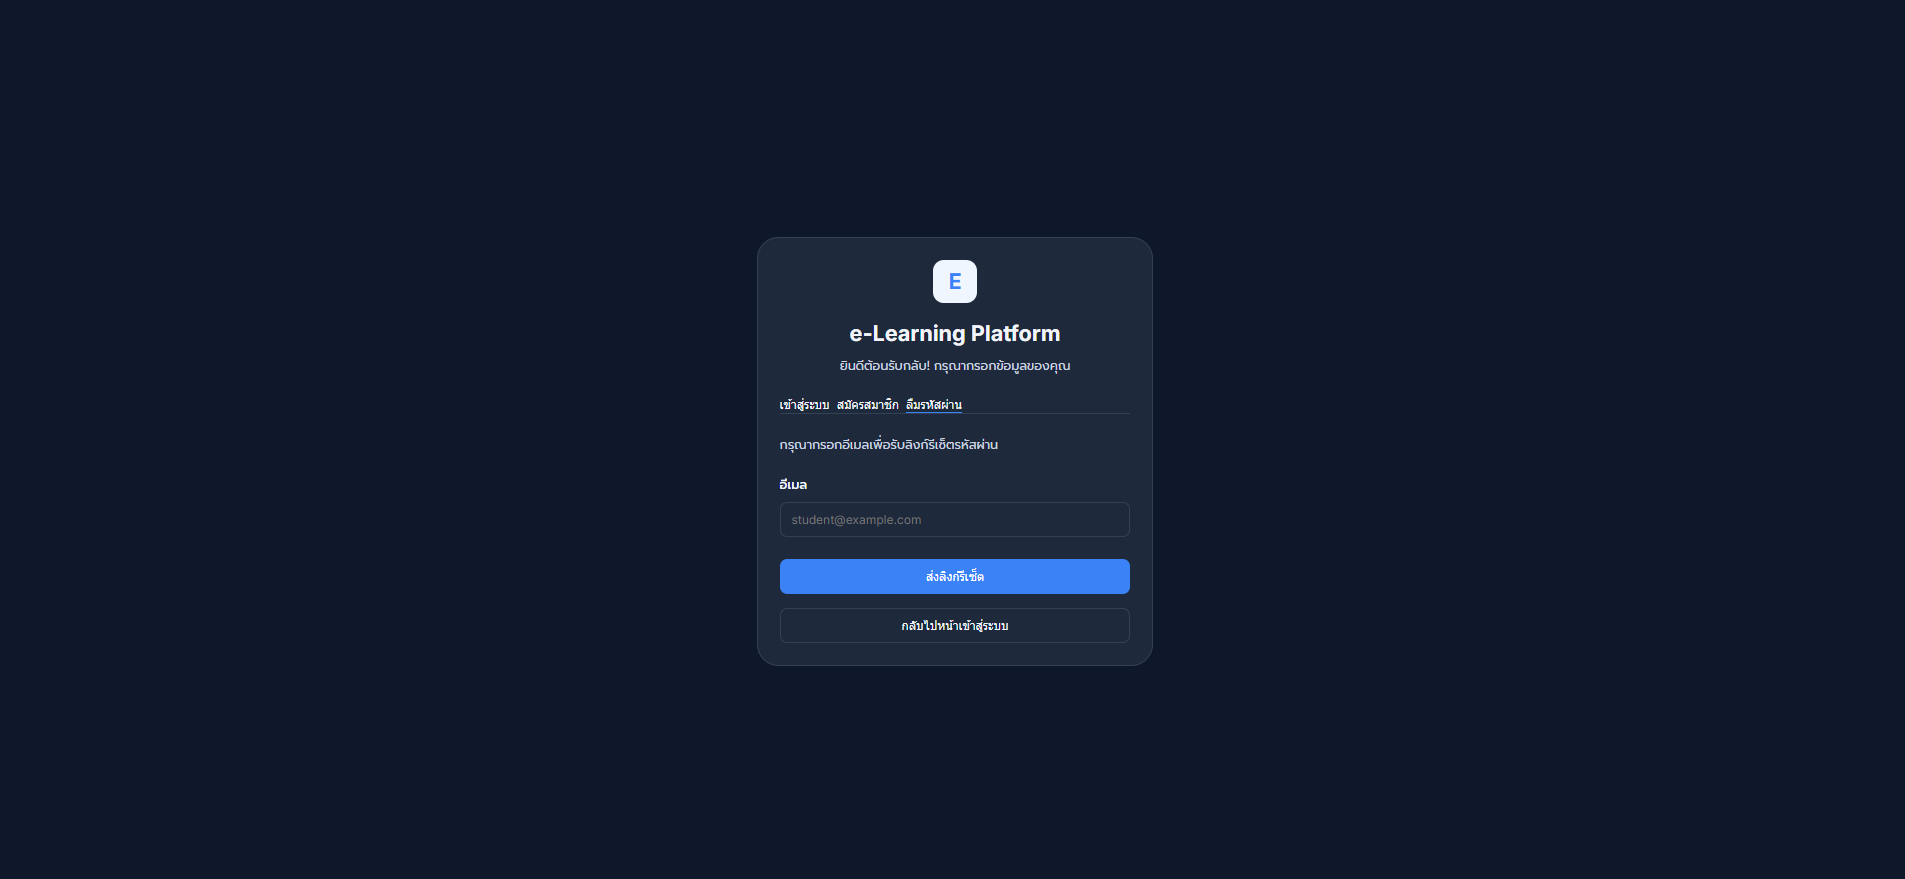This screenshot has height=879, width=1905.
Task: Click the กรุณากรอกอีเมล reset instruction text
Action: [888, 445]
